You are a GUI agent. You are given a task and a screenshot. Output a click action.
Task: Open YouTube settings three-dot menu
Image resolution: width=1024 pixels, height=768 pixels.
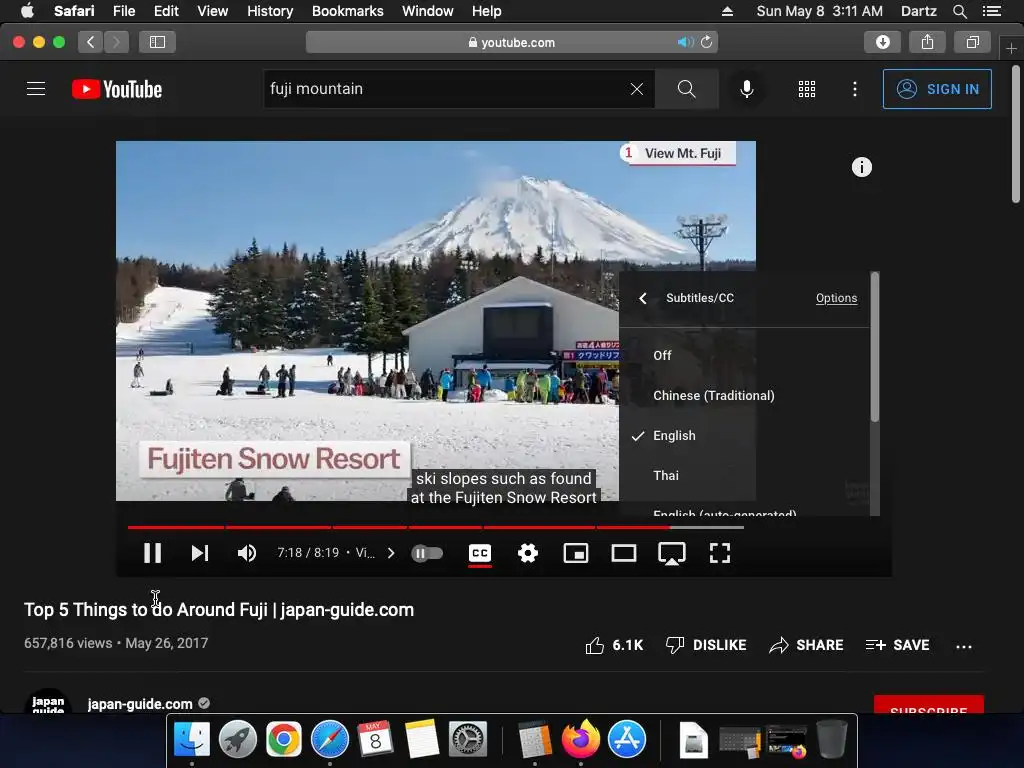854,89
